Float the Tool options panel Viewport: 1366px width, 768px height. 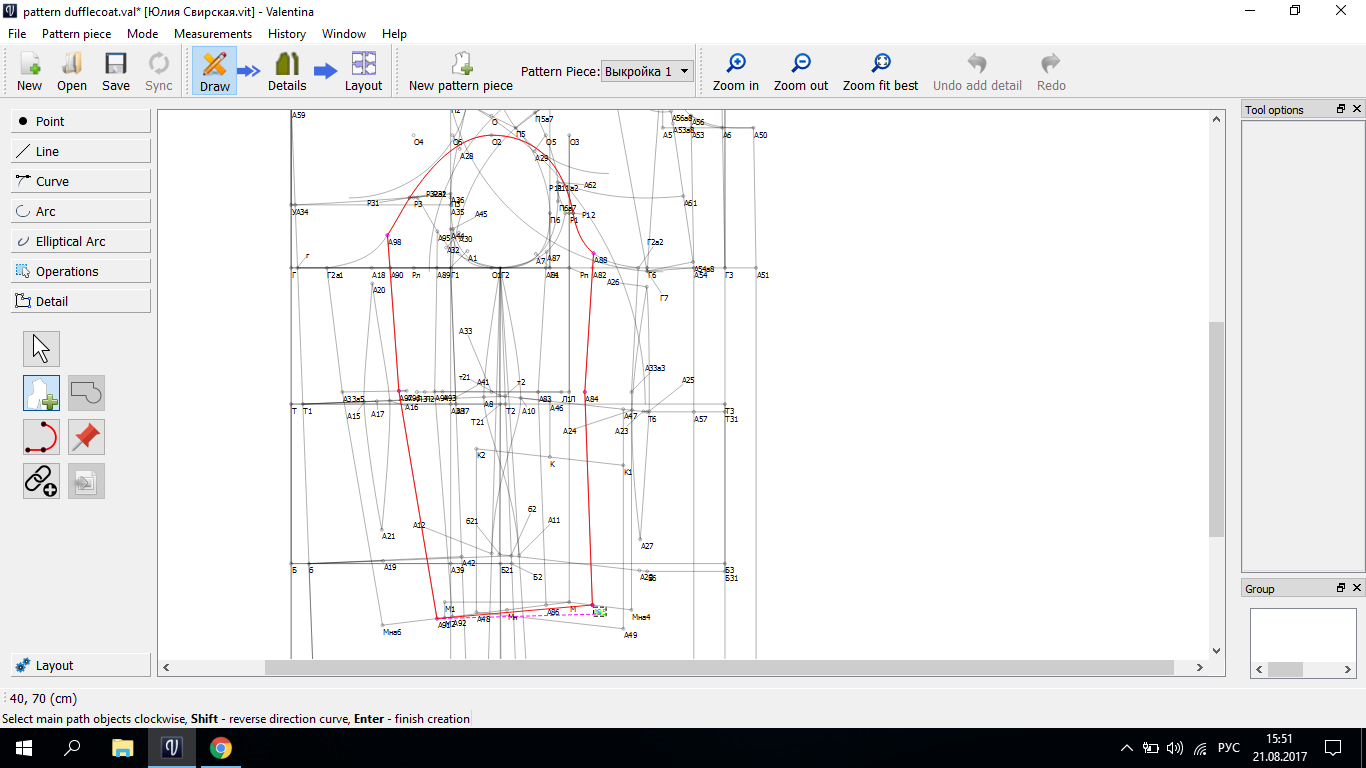click(1341, 109)
